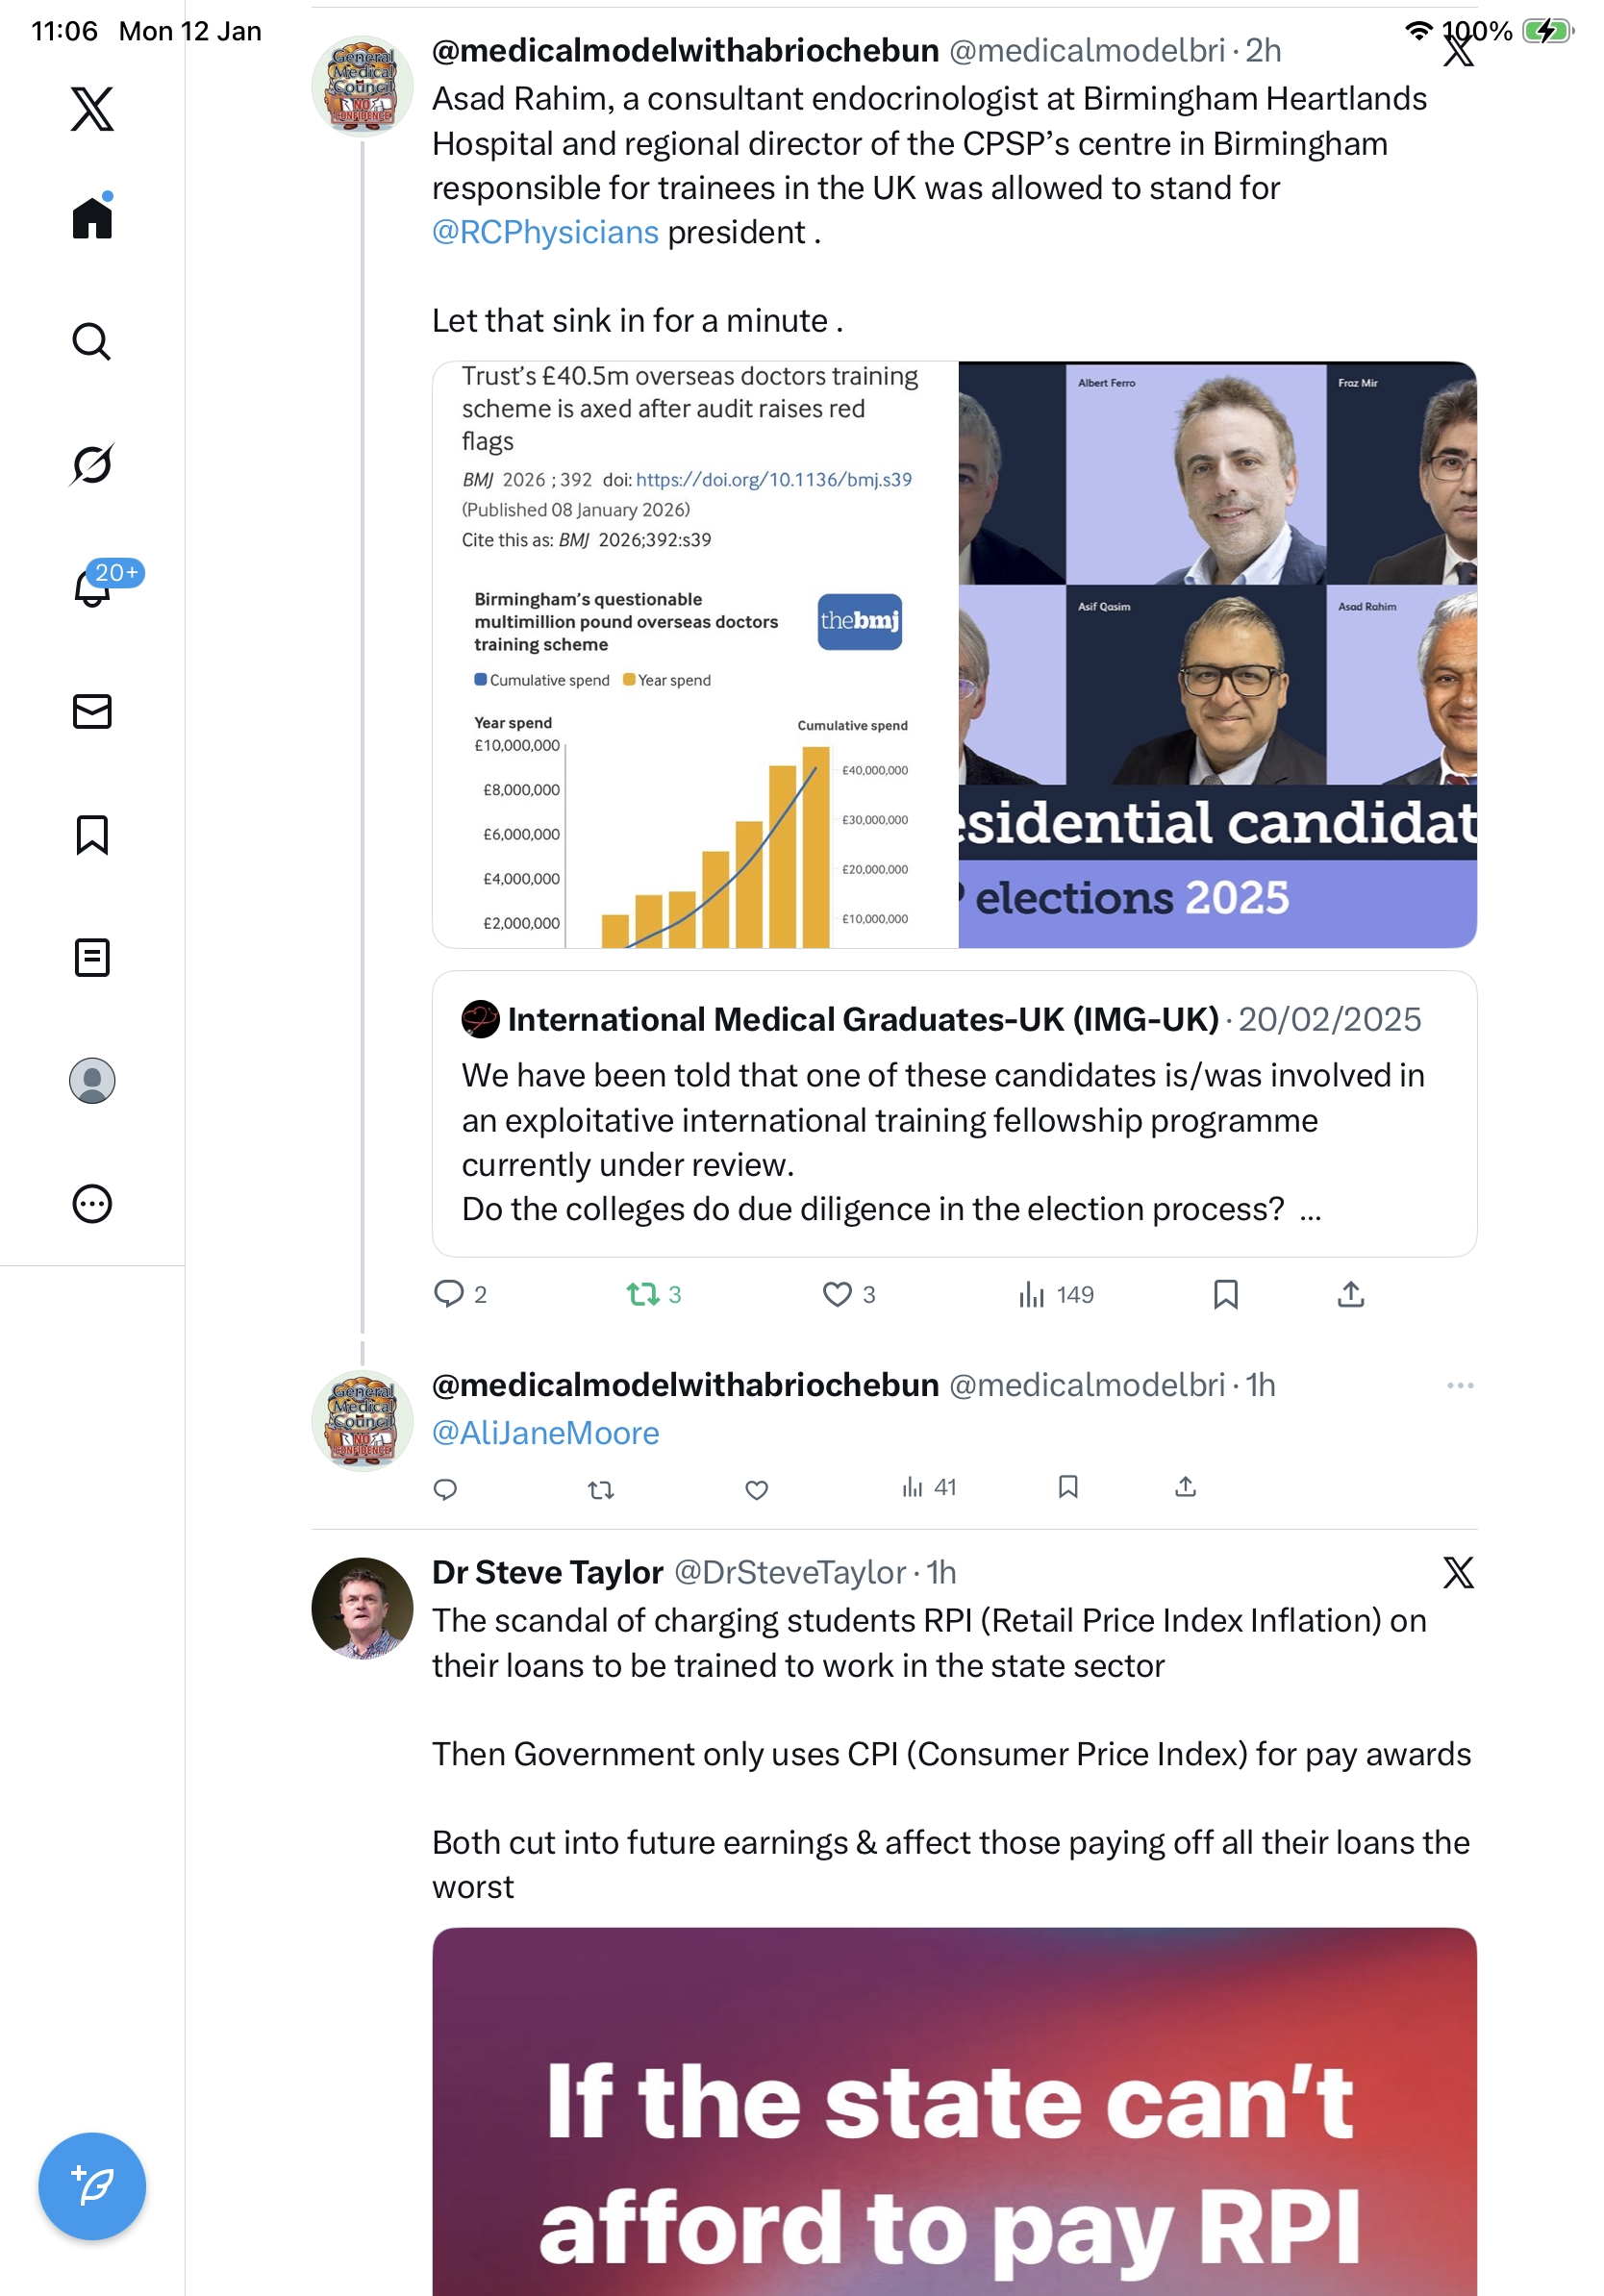Open Grok from the sidebar
The image size is (1604, 2296).
tap(91, 465)
